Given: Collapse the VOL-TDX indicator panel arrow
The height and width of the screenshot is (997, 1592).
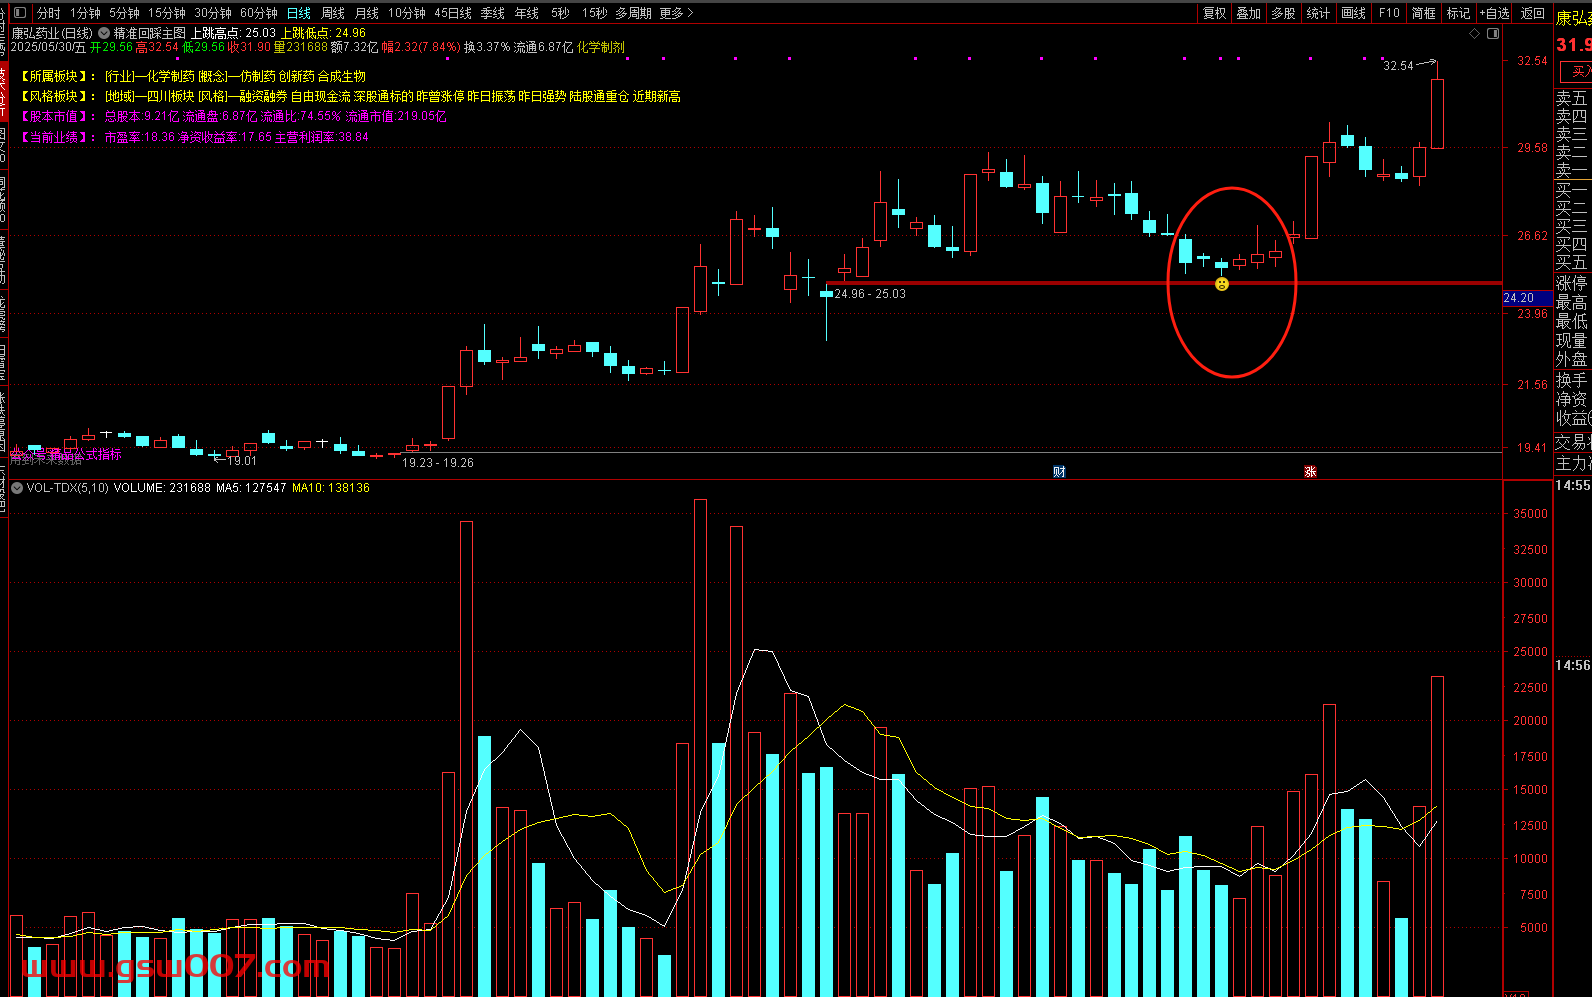Looking at the screenshot, I should 17,488.
